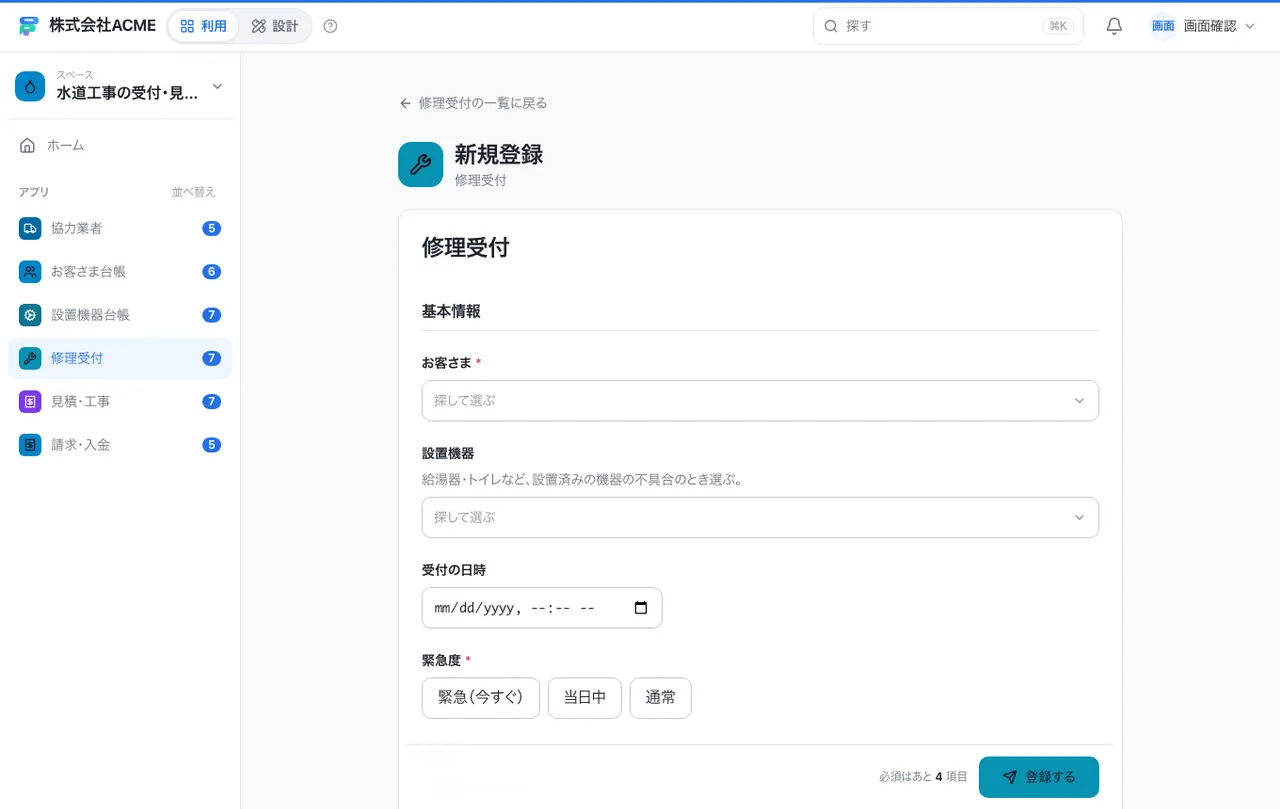
Task: Open calendar picker icon in 受付の日時
Action: (x=641, y=608)
